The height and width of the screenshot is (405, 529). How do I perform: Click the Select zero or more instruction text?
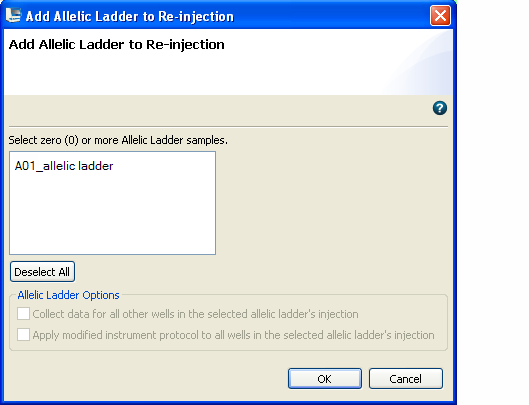(x=118, y=140)
